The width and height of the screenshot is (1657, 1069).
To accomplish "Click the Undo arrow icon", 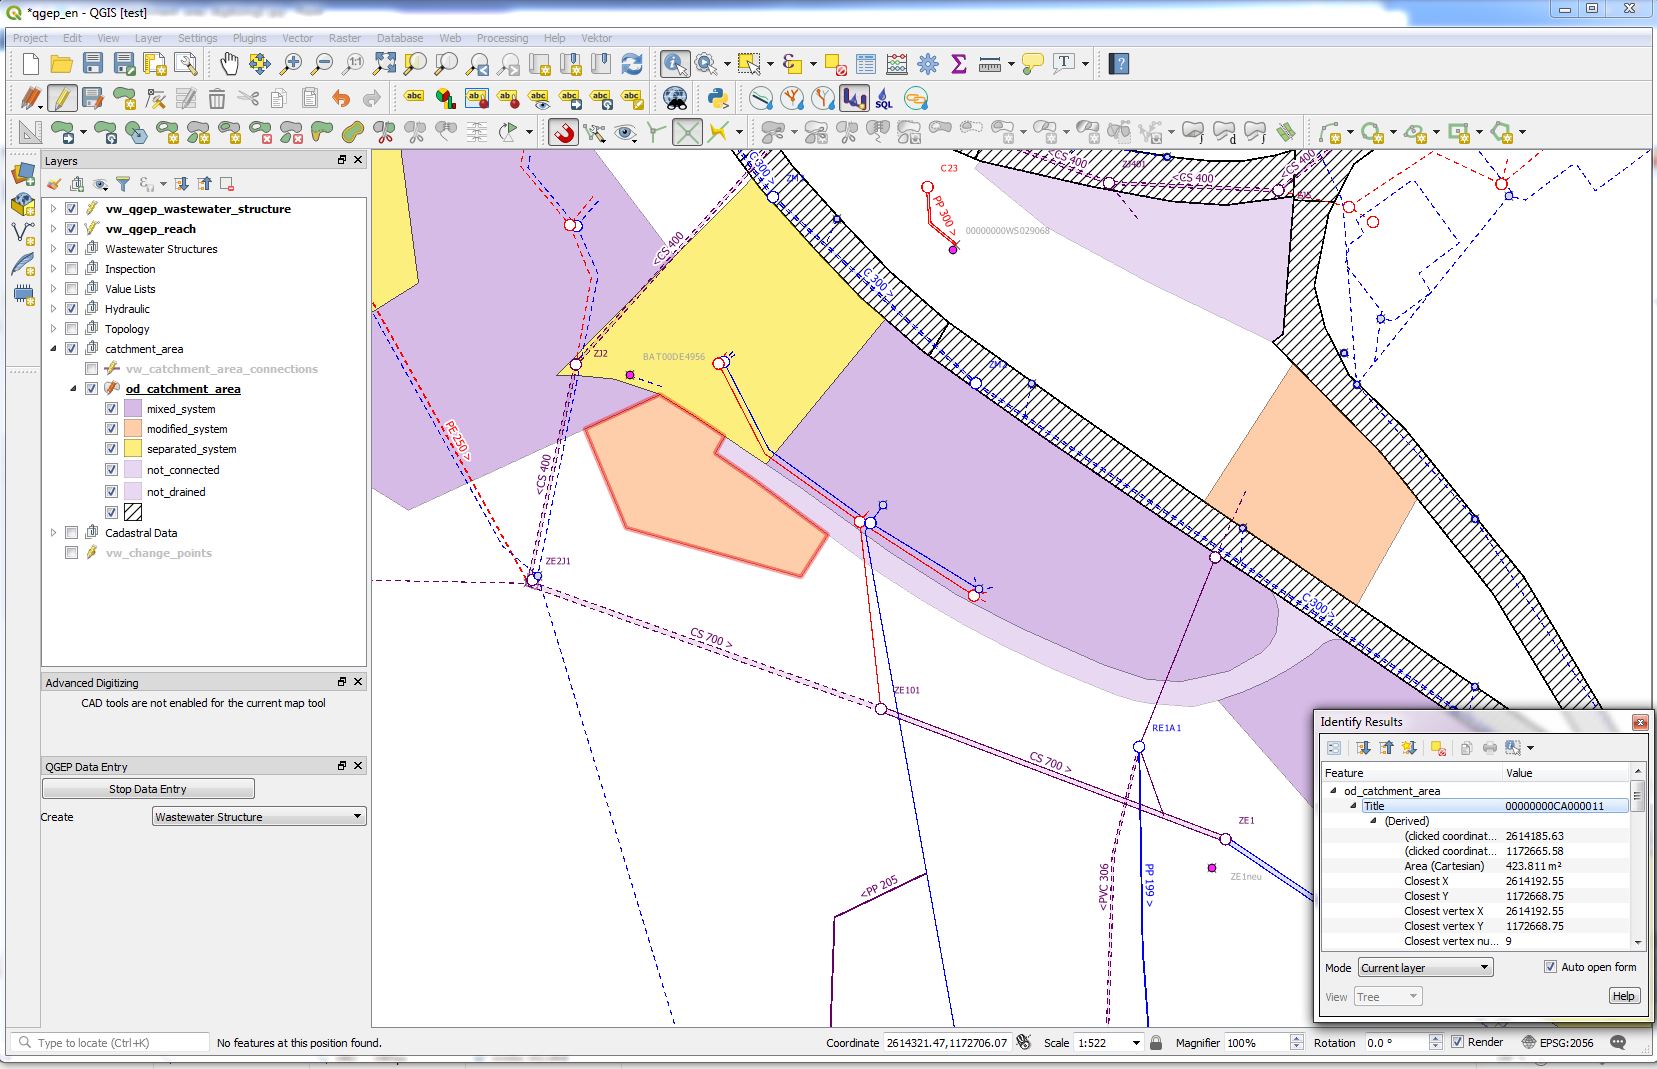I will (x=341, y=98).
